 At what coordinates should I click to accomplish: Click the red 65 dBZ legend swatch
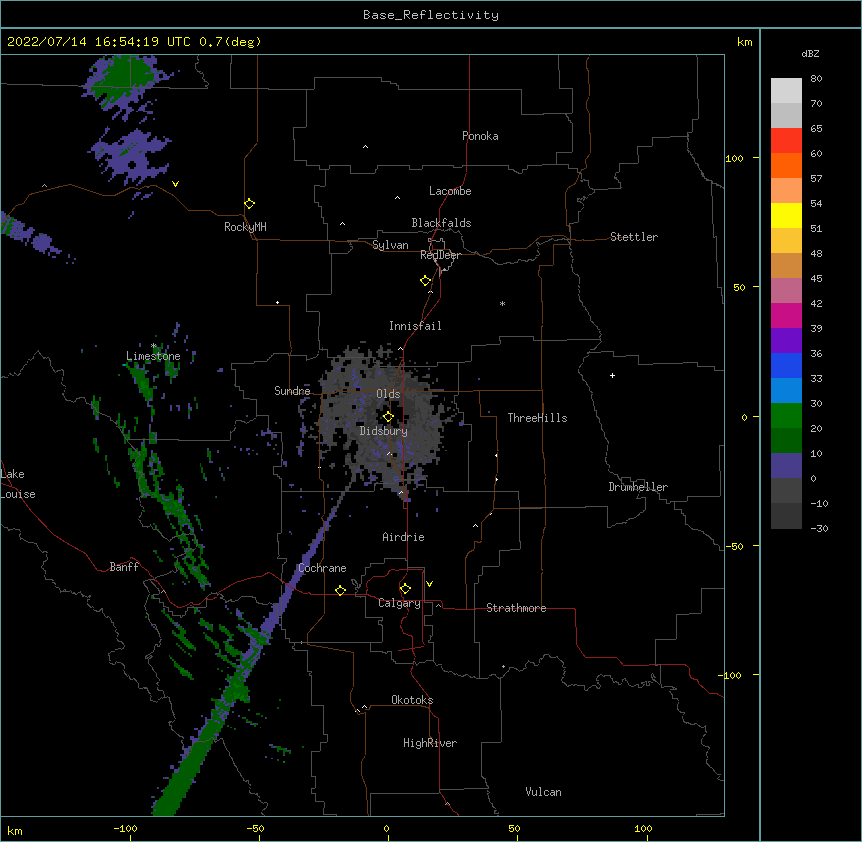786,141
